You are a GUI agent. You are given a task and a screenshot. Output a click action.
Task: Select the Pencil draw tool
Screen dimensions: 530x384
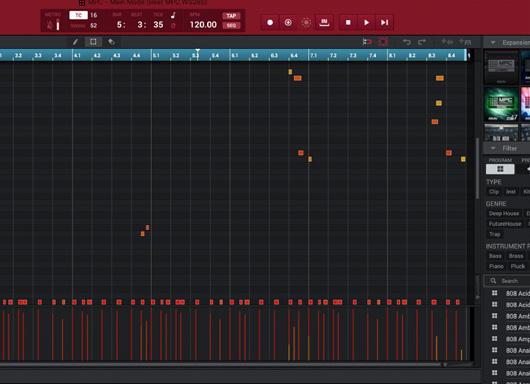75,42
